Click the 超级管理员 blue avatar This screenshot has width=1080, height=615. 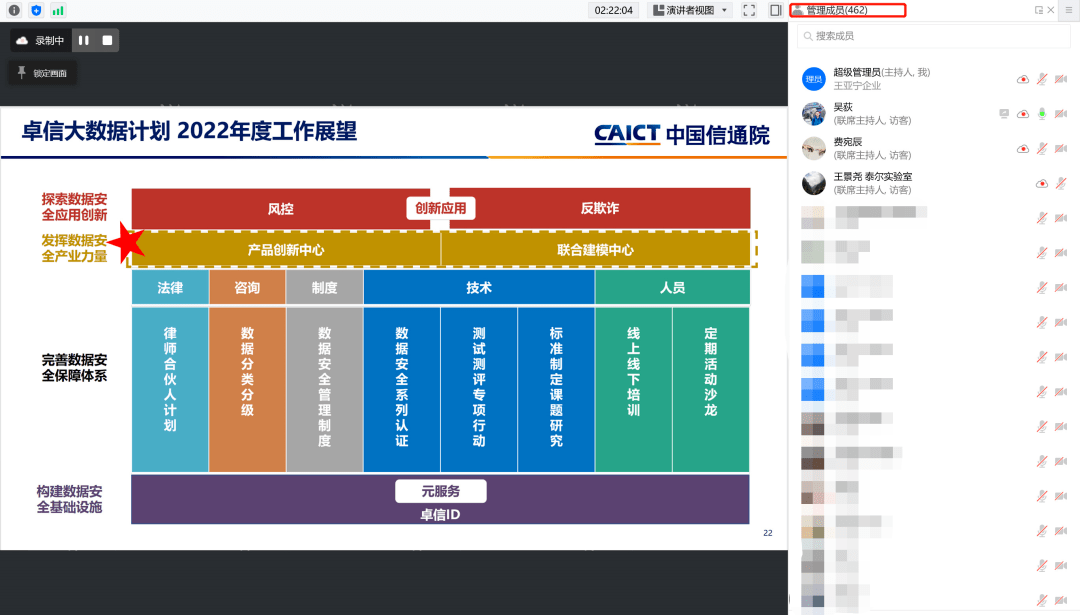click(x=813, y=79)
